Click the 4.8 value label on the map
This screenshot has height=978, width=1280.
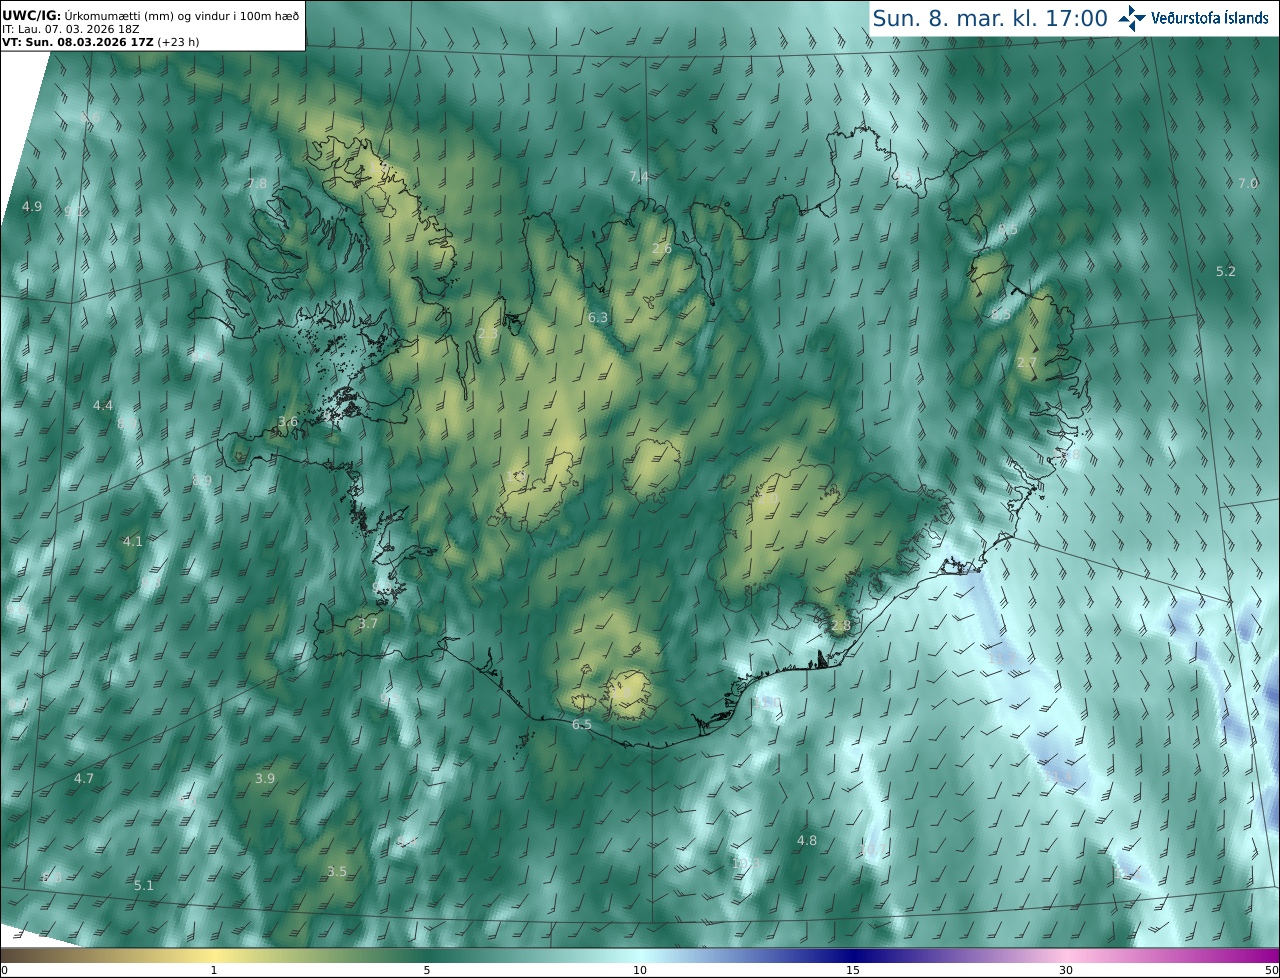point(807,840)
